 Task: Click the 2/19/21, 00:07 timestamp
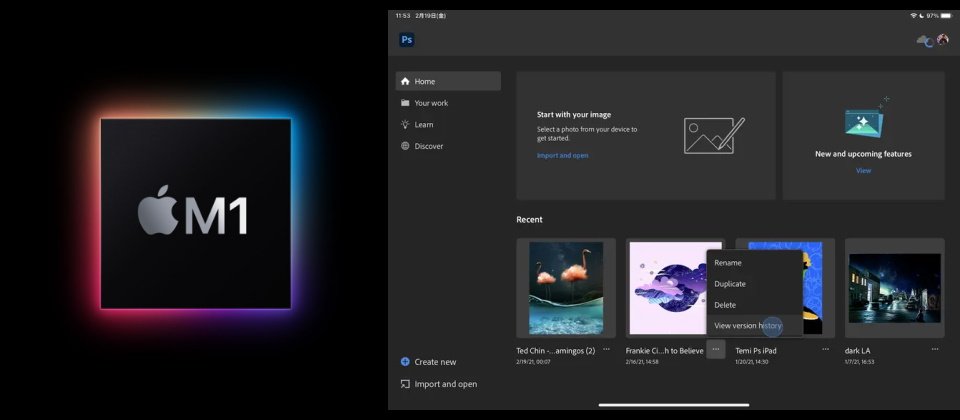533,362
